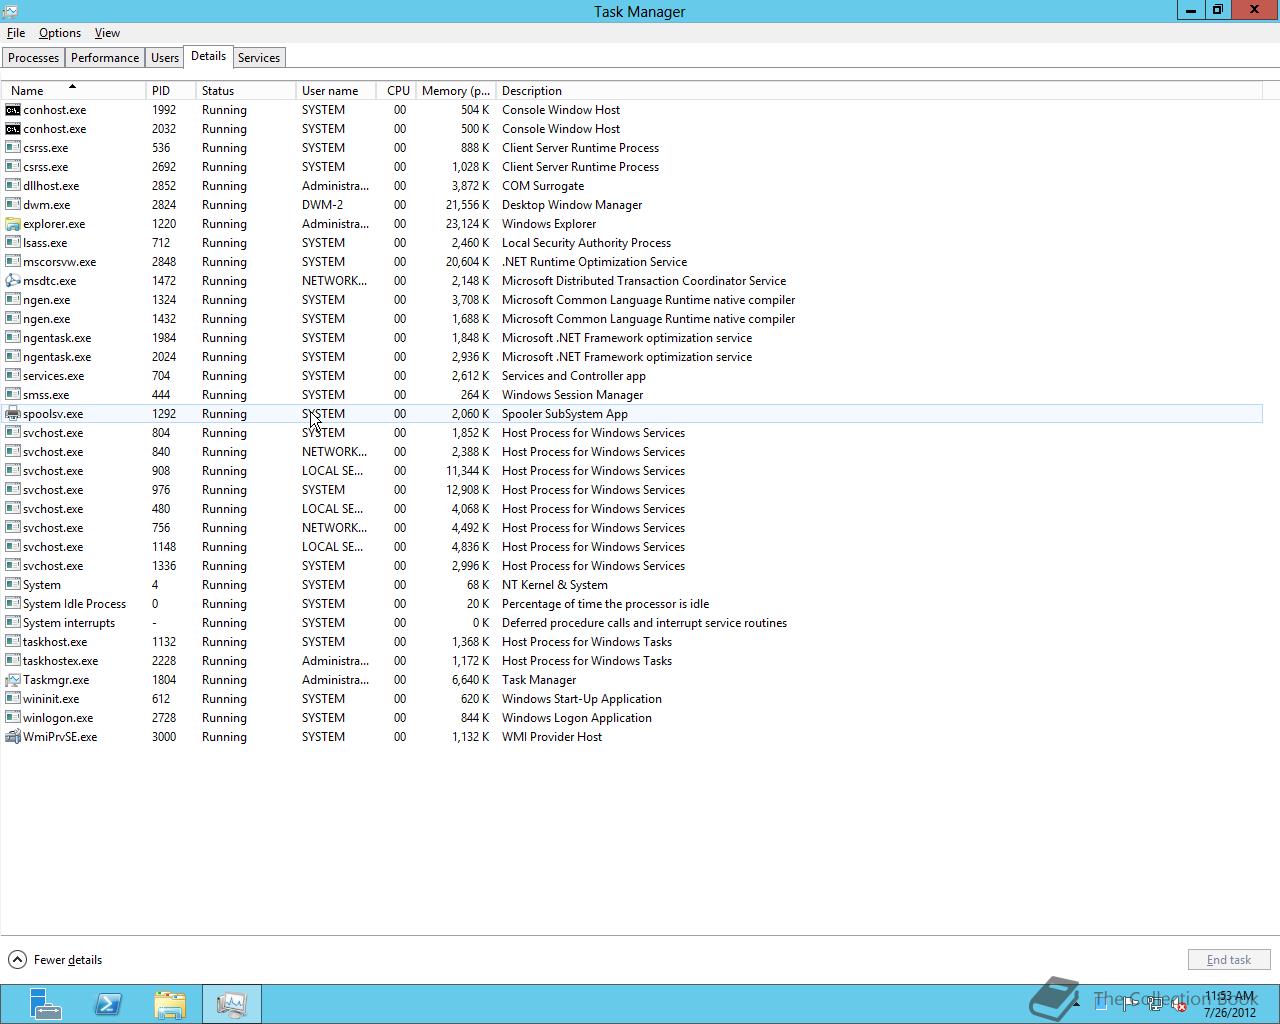Click the taskhostex.exe process icon
1280x1024 pixels.
12,661
